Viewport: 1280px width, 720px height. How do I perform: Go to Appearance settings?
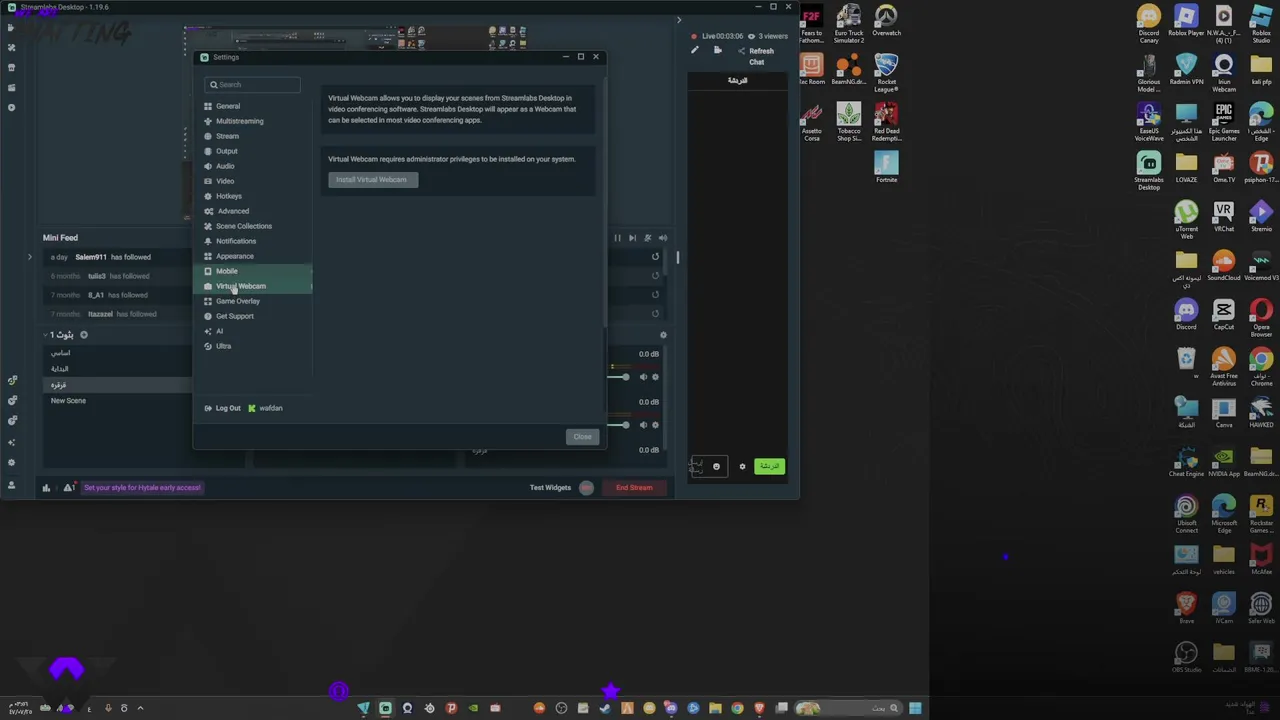click(x=234, y=256)
